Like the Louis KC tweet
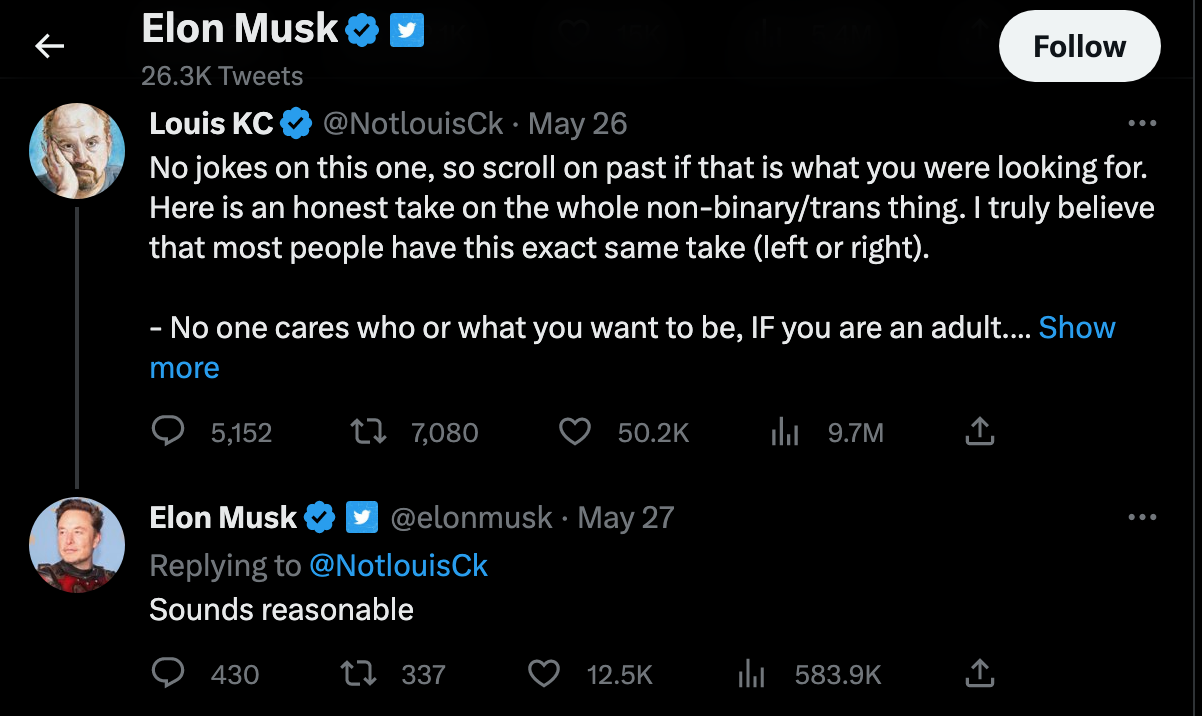 point(573,431)
